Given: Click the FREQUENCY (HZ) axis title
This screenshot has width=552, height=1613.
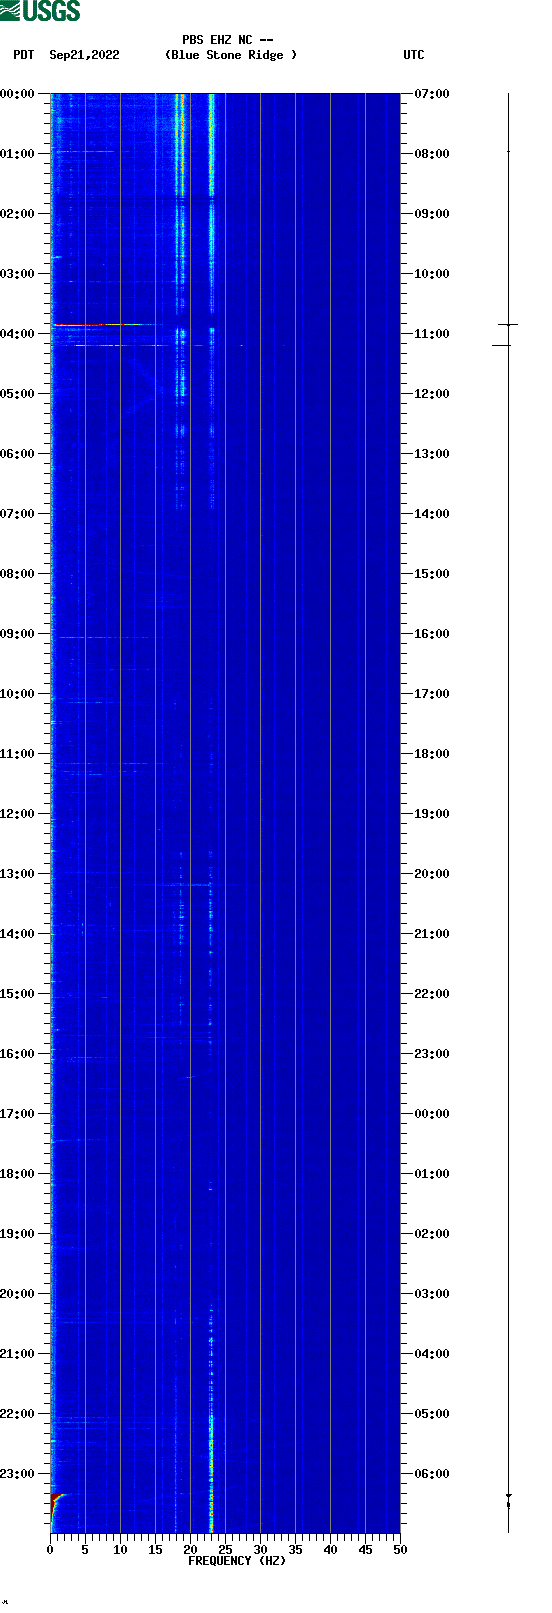Looking at the screenshot, I should [237, 1561].
